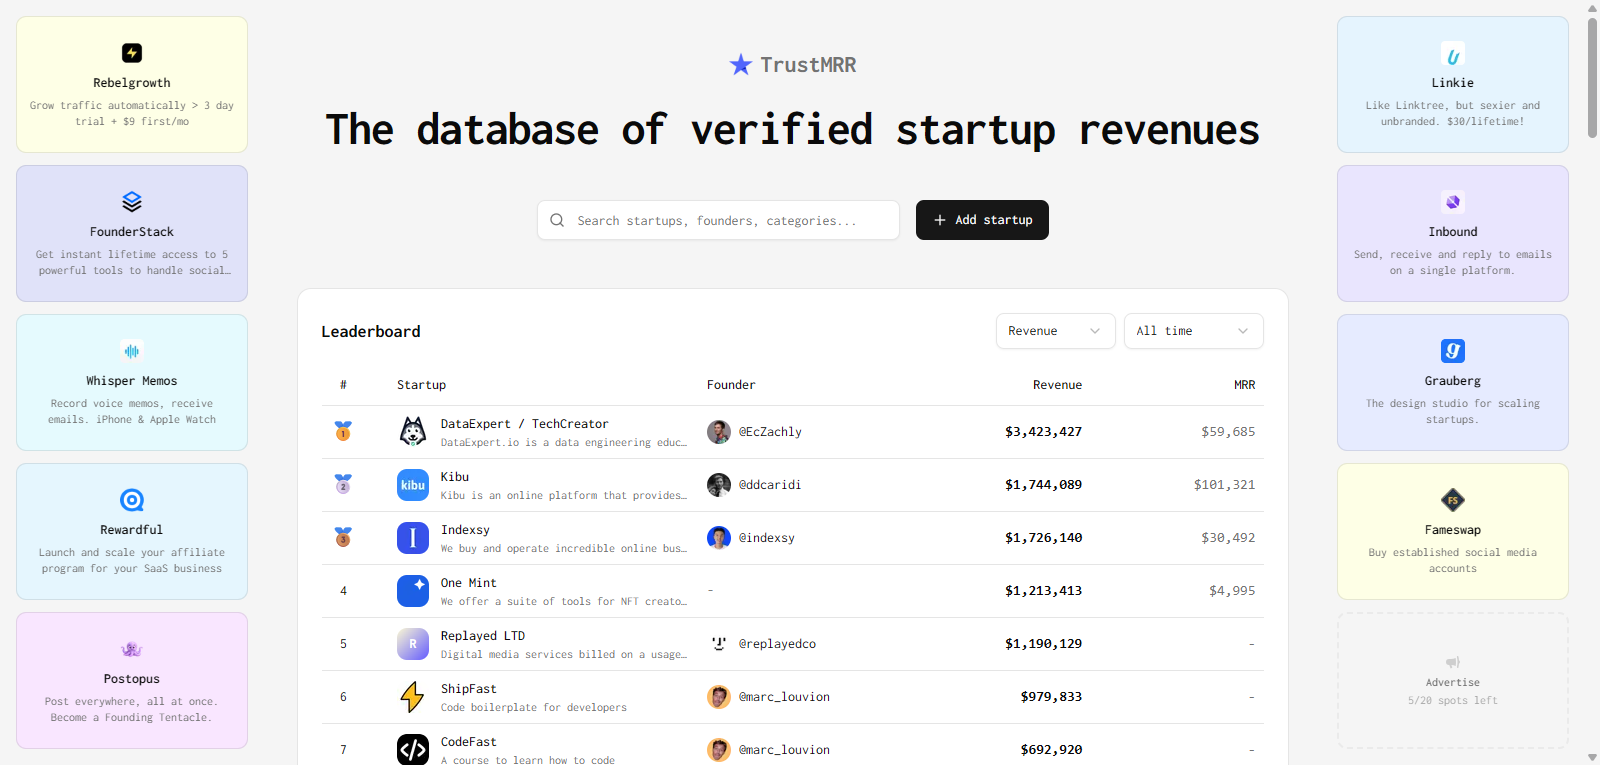Open the Indexsy startup name
Image resolution: width=1600 pixels, height=765 pixels.
pyautogui.click(x=465, y=530)
